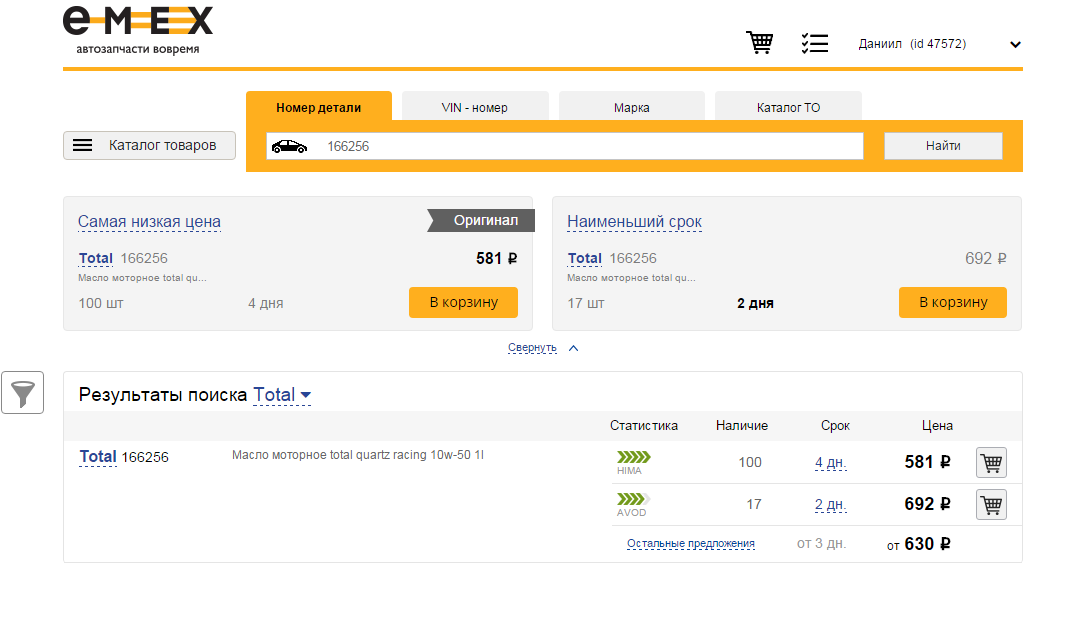Viewport: 1091px width, 630px height.
Task: Switch to the VIN - номер tab
Action: click(x=475, y=107)
